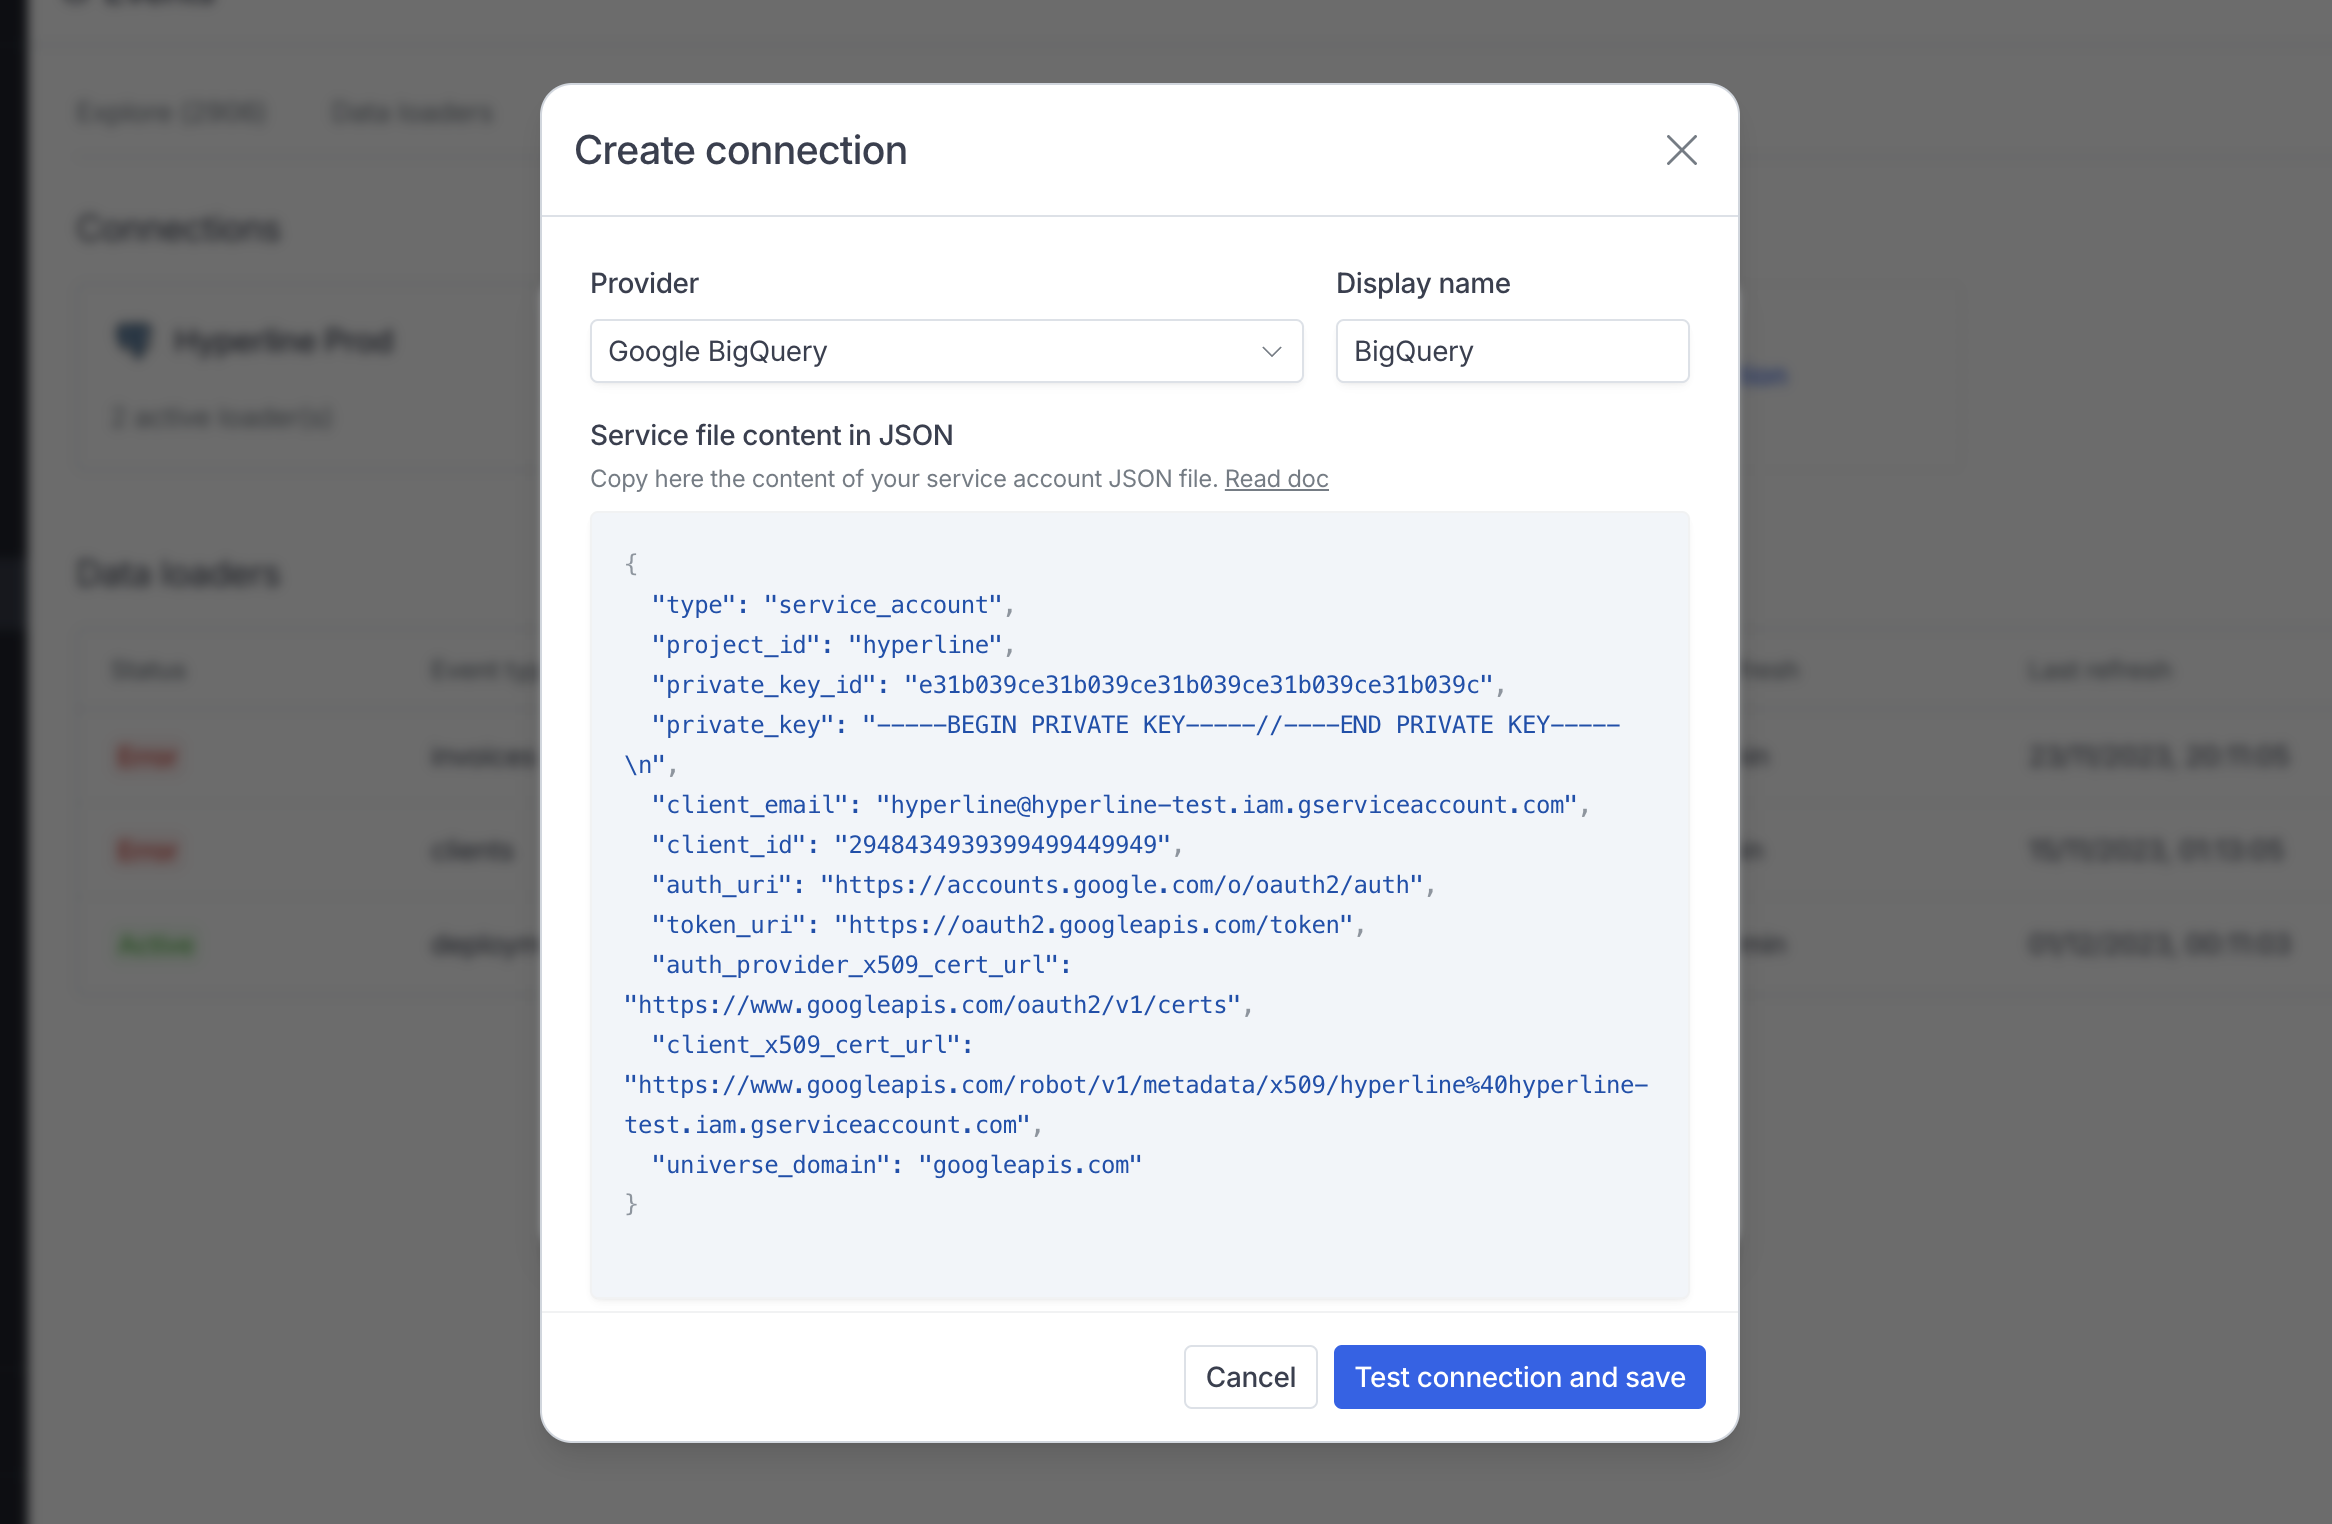
Task: Click the Last refresh column header
Action: click(x=2099, y=670)
